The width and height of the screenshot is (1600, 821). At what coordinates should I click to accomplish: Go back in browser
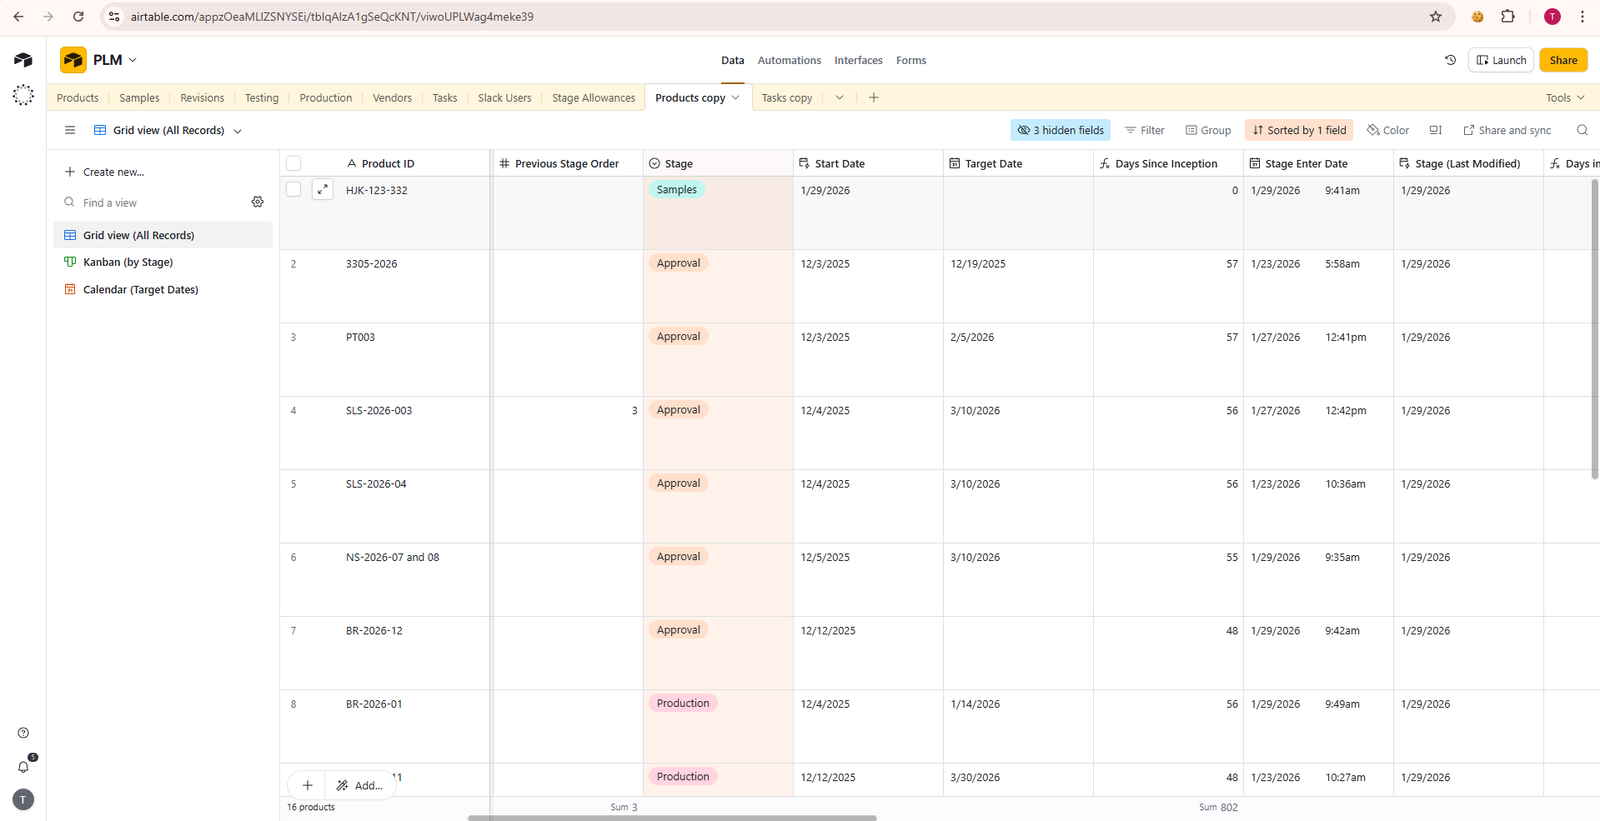[18, 17]
